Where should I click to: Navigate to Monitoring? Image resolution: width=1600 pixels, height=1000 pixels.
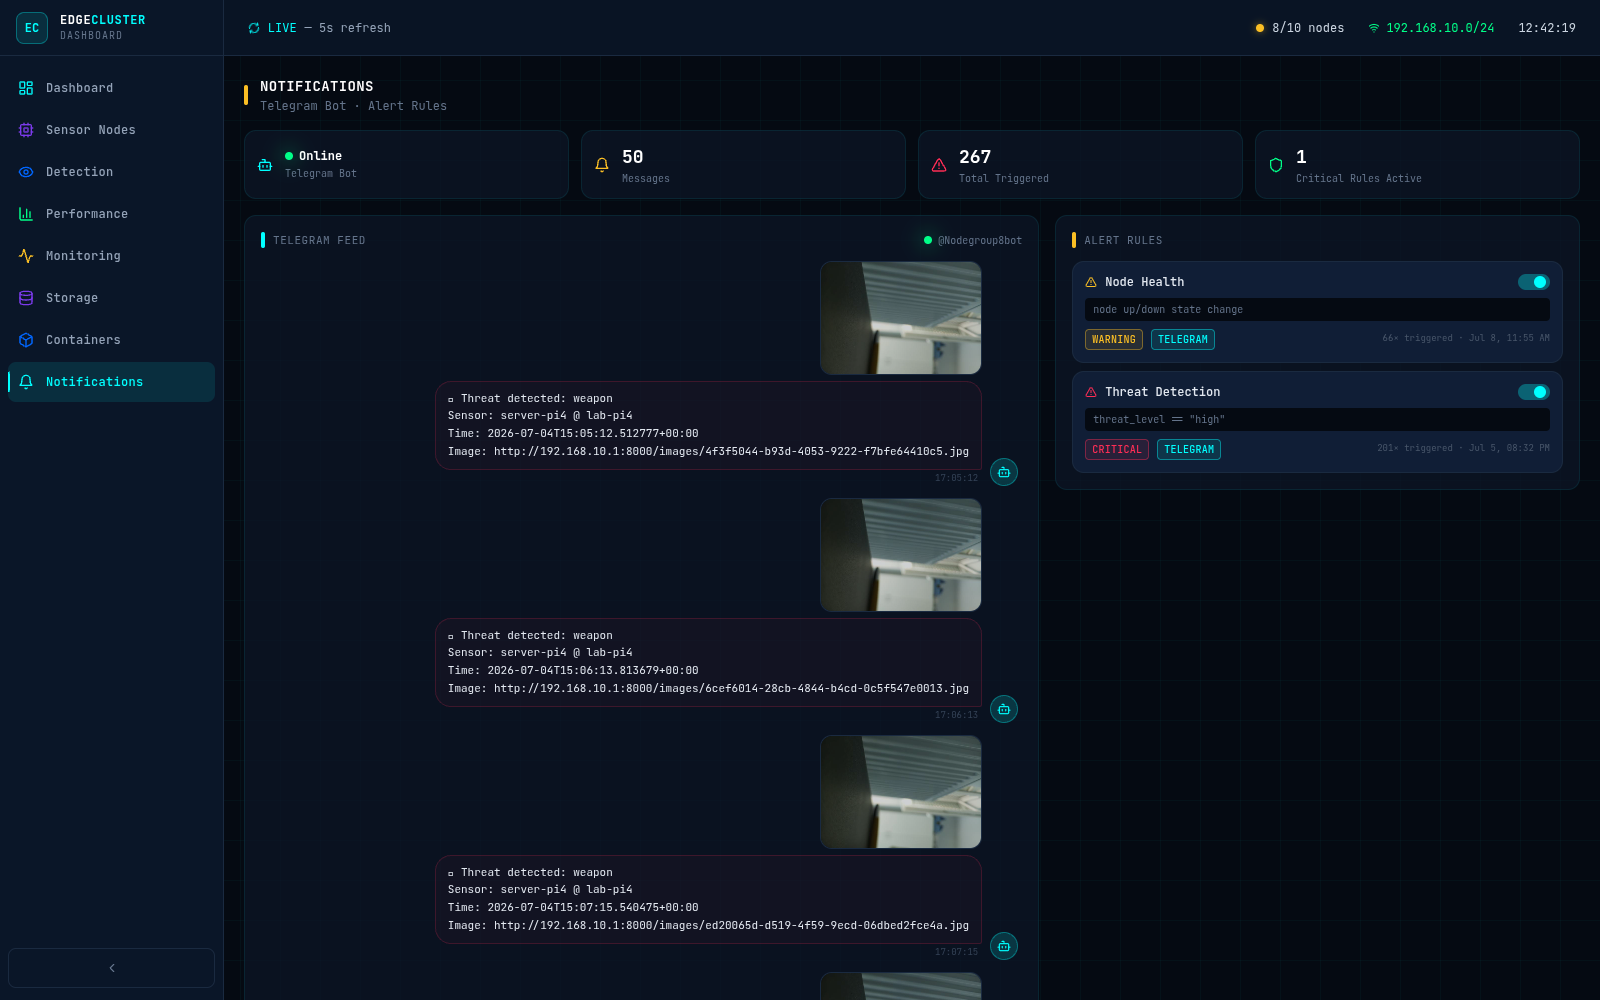(x=111, y=256)
